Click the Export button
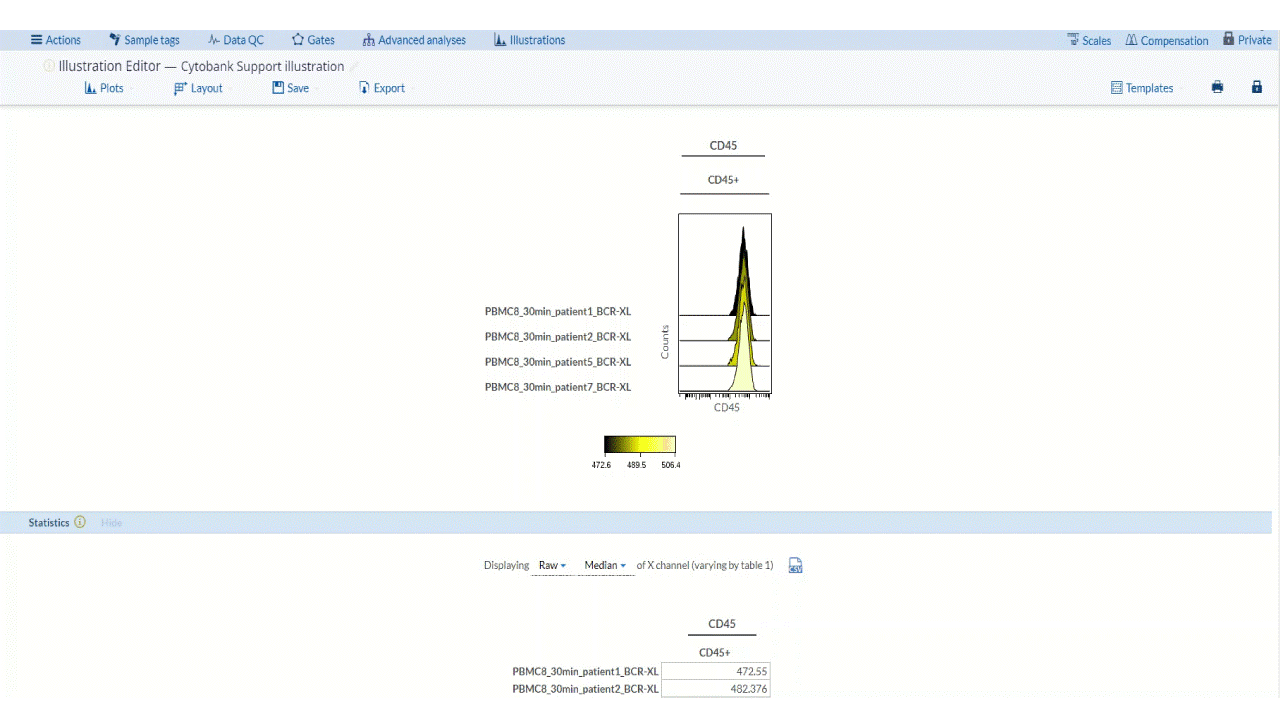The height and width of the screenshot is (720, 1280). [382, 88]
